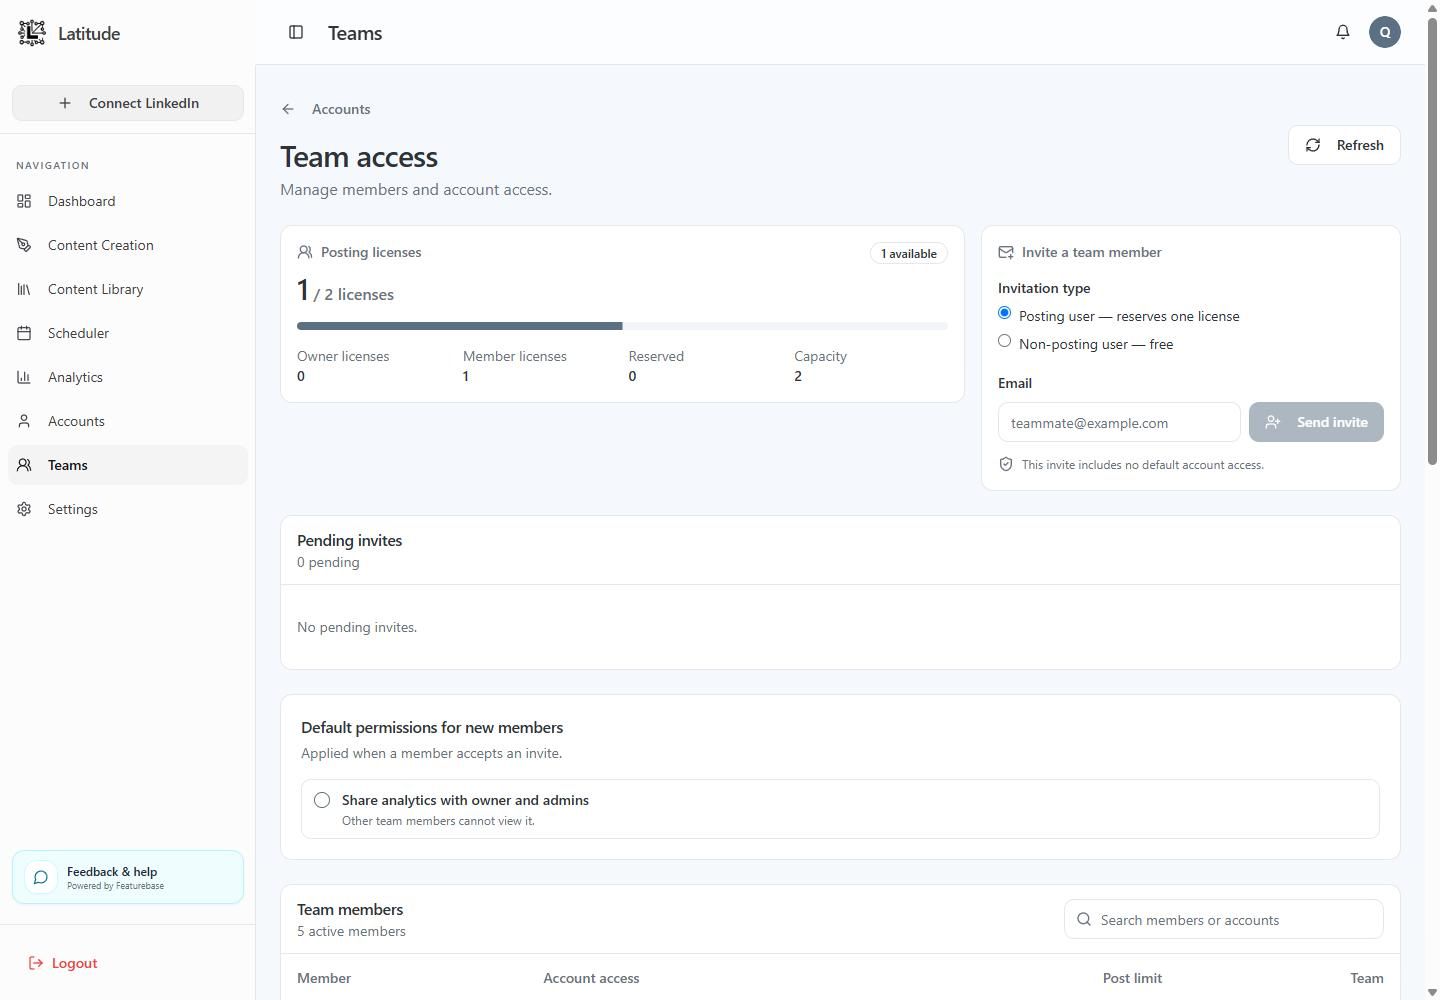Viewport: 1440px width, 1000px height.
Task: Open Settings from sidebar
Action: coord(128,509)
